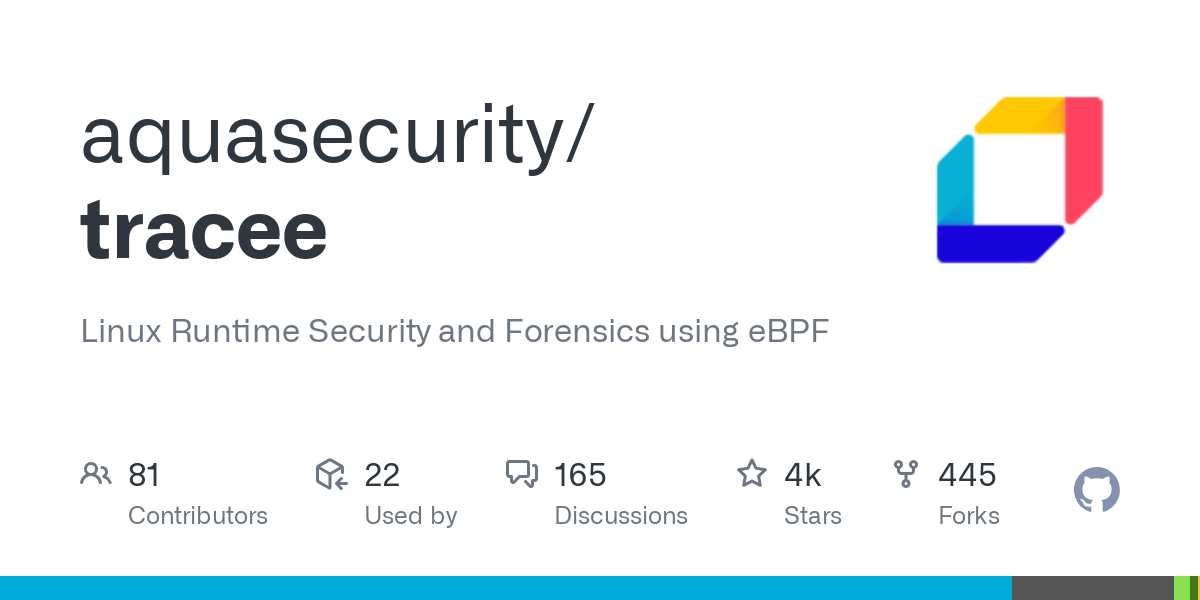This screenshot has width=1200, height=600.
Task: Click the Stars star icon
Action: pos(751,474)
